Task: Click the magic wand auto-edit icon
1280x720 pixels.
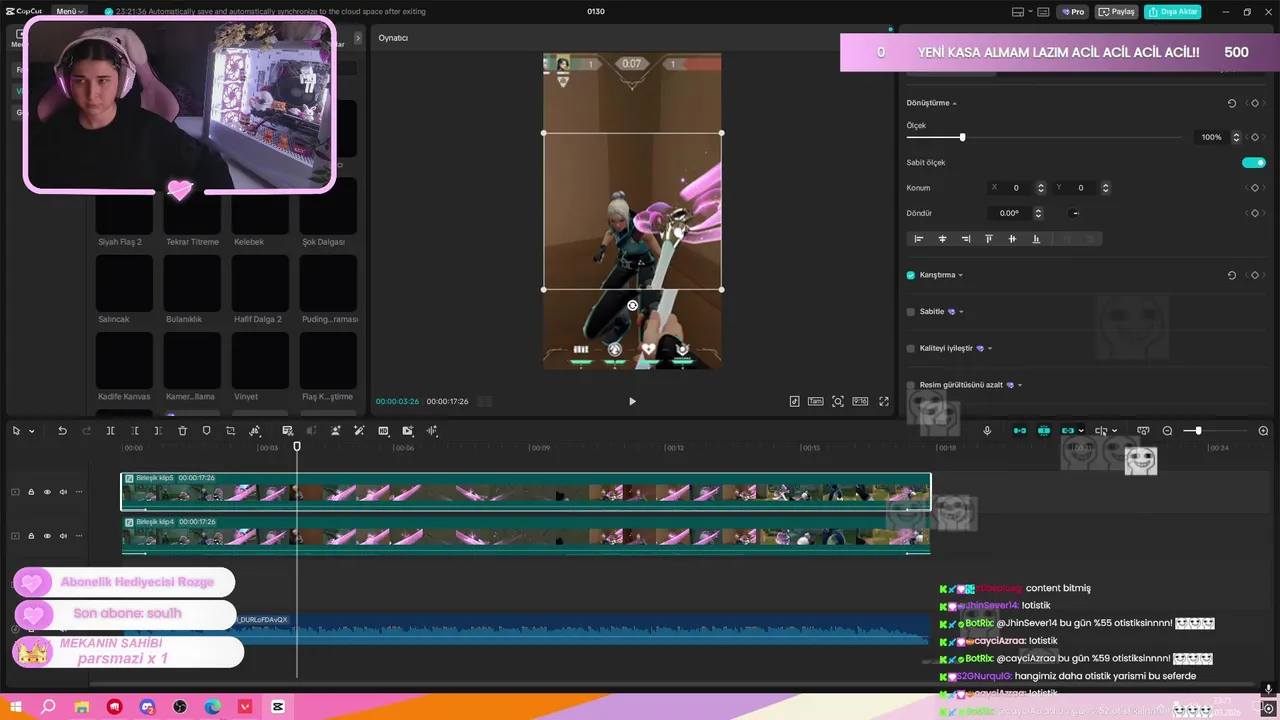Action: (359, 431)
